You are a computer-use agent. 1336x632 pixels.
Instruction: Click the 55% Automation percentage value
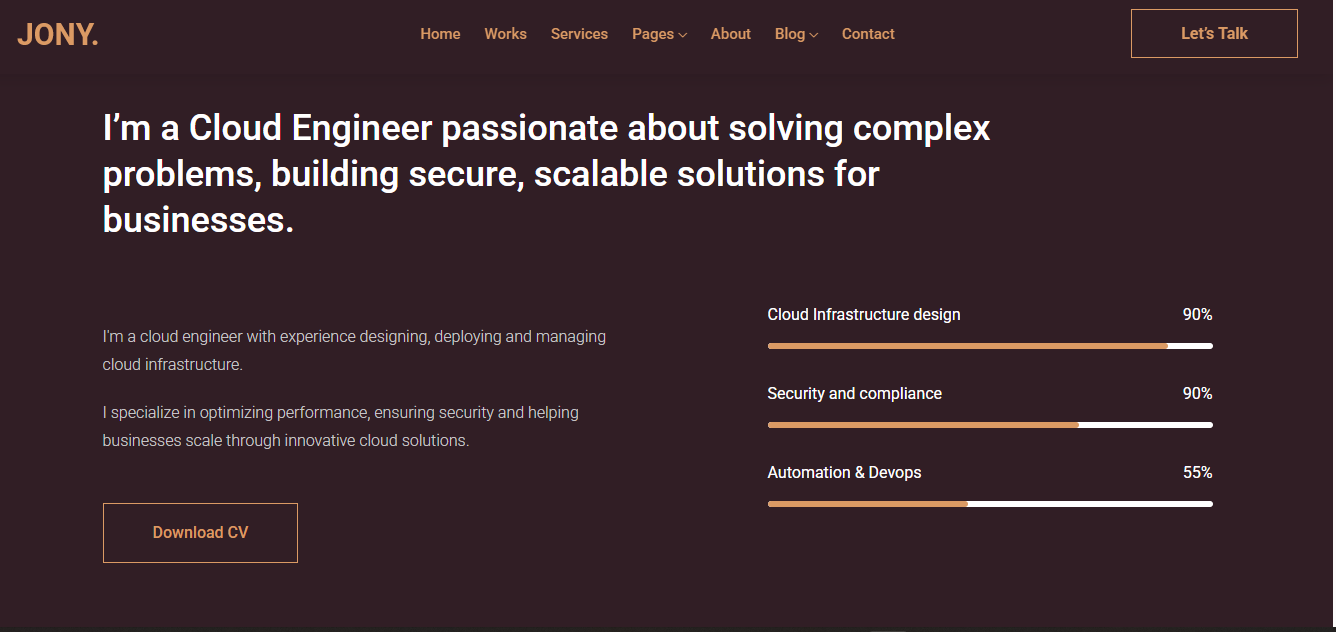(1198, 472)
